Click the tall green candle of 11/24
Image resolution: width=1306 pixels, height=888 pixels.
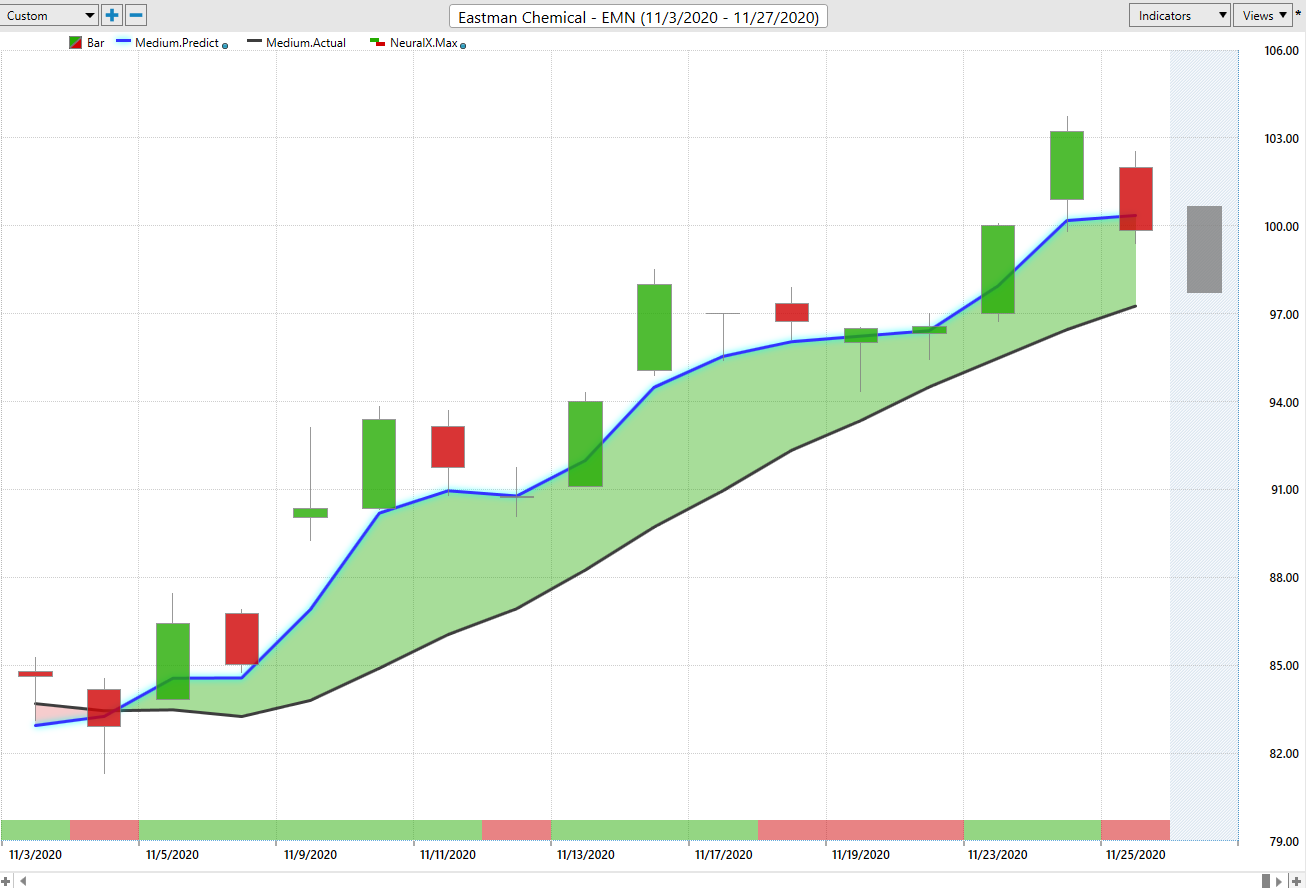[x=1067, y=165]
